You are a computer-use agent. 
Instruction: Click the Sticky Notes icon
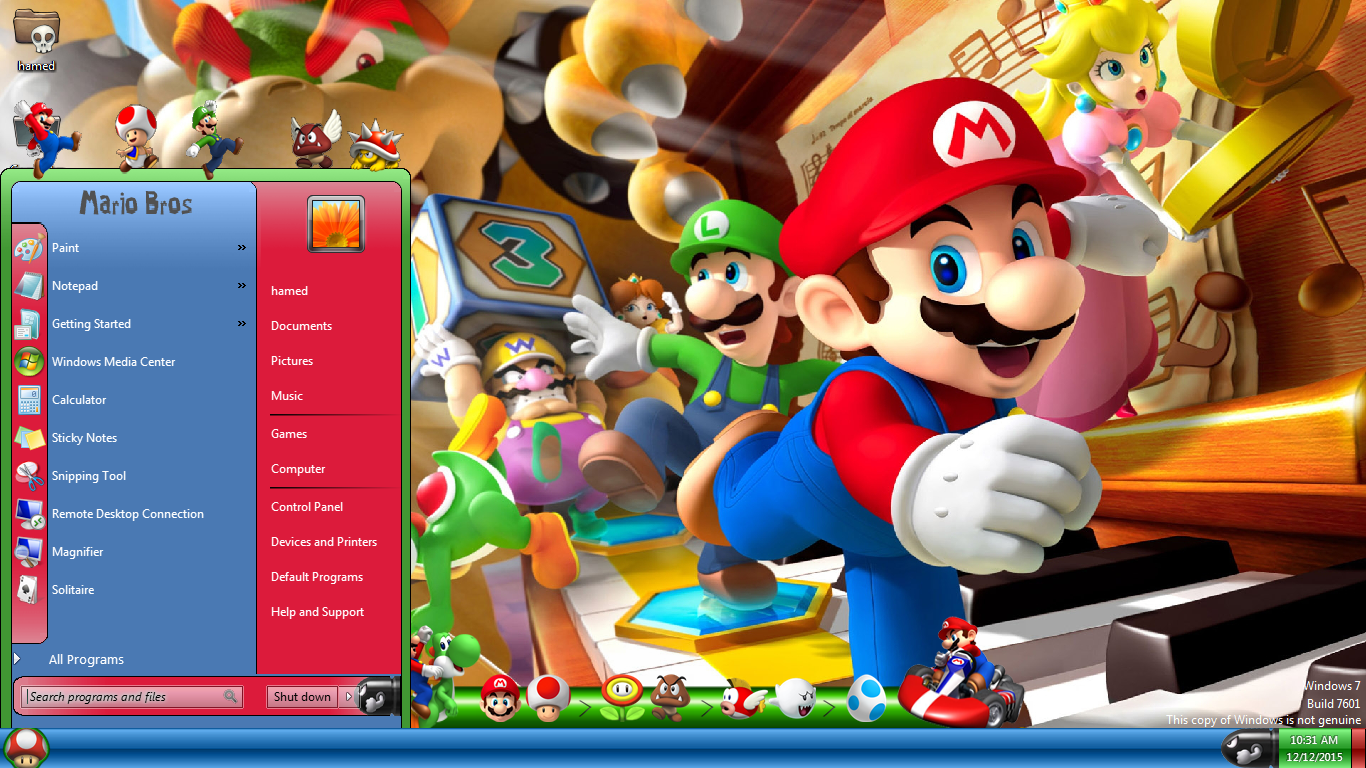(29, 438)
